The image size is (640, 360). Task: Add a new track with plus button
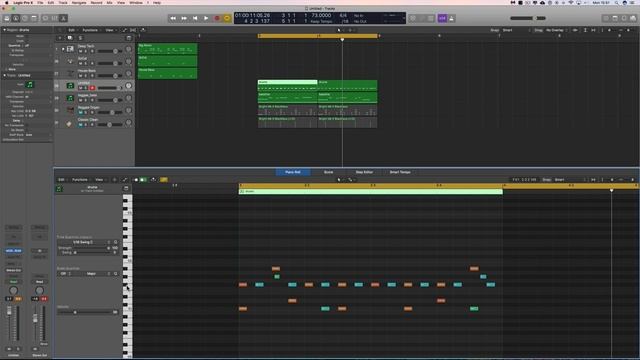pos(60,38)
